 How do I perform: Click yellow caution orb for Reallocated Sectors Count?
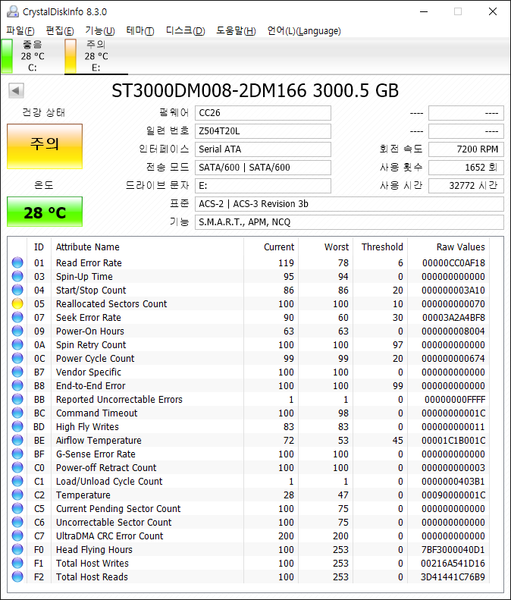coord(17,303)
